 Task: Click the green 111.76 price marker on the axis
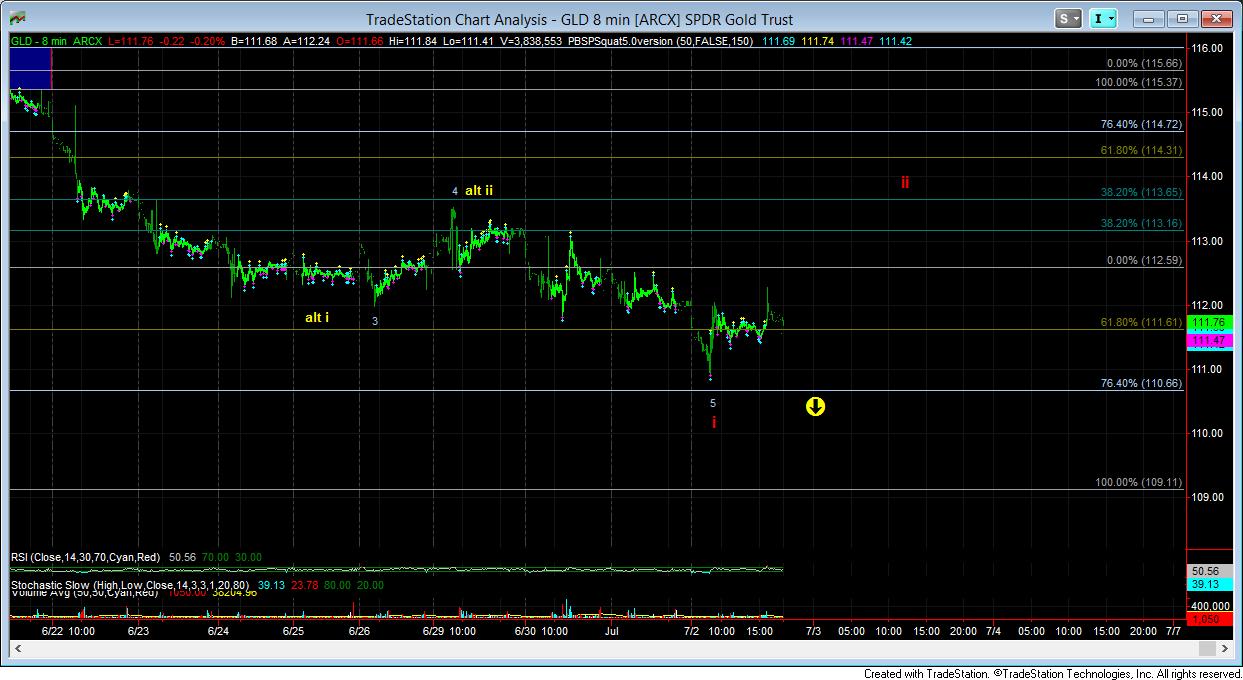pyautogui.click(x=1210, y=322)
